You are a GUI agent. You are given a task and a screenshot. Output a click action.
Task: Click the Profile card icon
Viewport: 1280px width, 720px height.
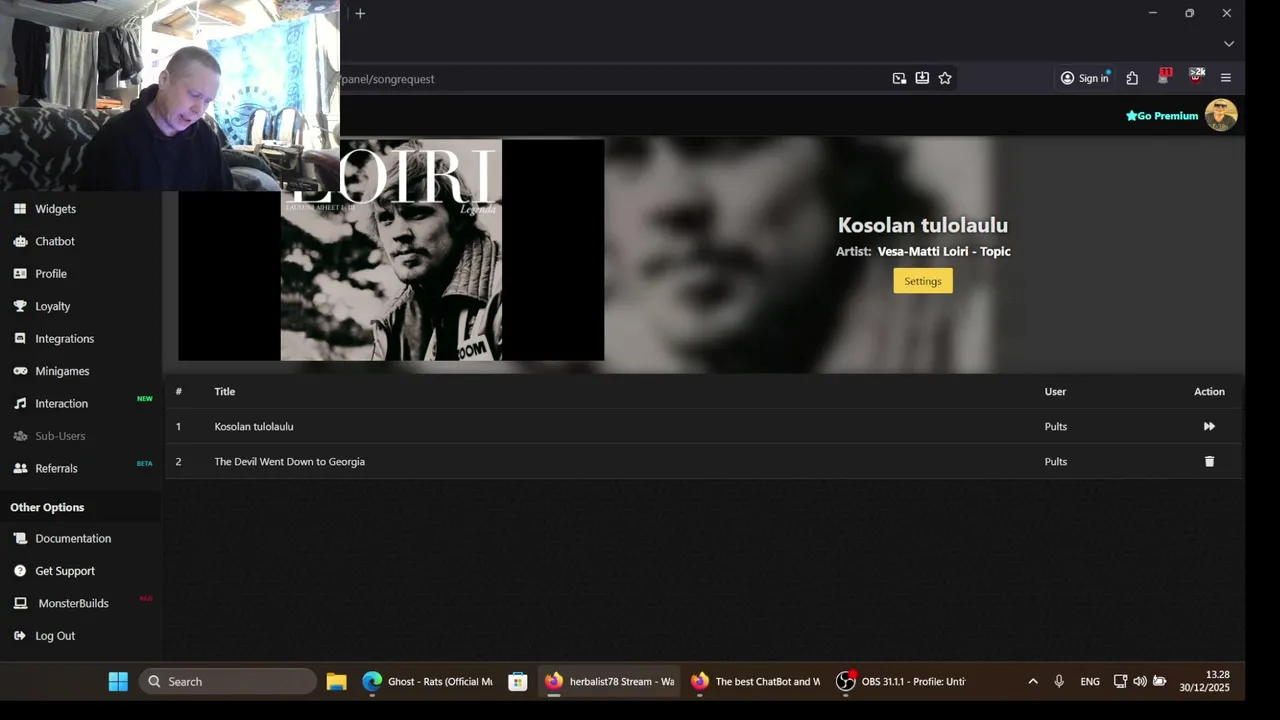point(20,274)
